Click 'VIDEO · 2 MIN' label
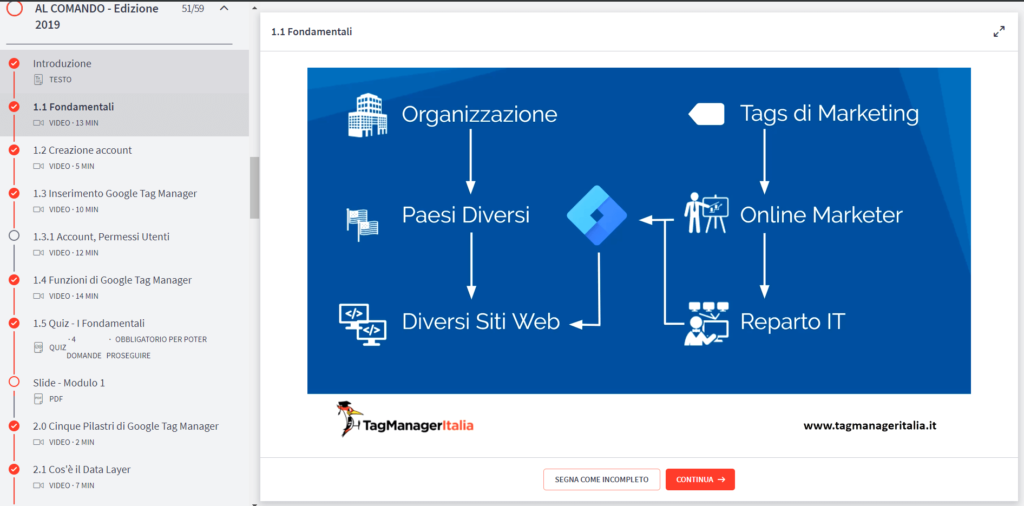Image resolution: width=1024 pixels, height=506 pixels. (x=72, y=442)
